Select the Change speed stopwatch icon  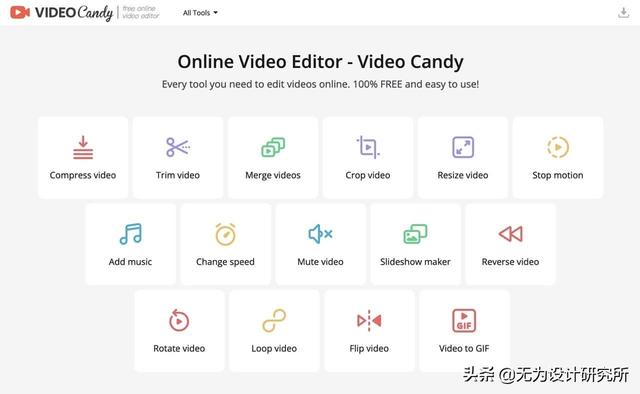[x=225, y=234]
